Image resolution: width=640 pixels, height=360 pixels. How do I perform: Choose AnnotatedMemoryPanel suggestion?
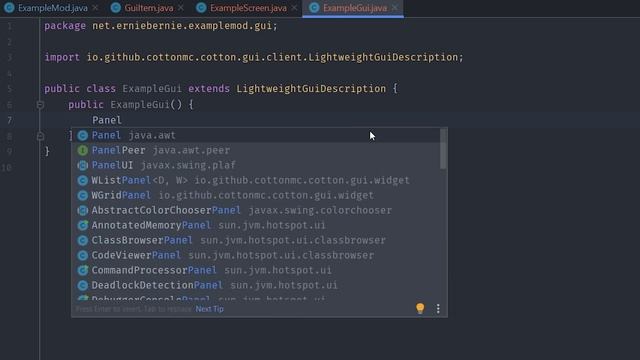256,225
